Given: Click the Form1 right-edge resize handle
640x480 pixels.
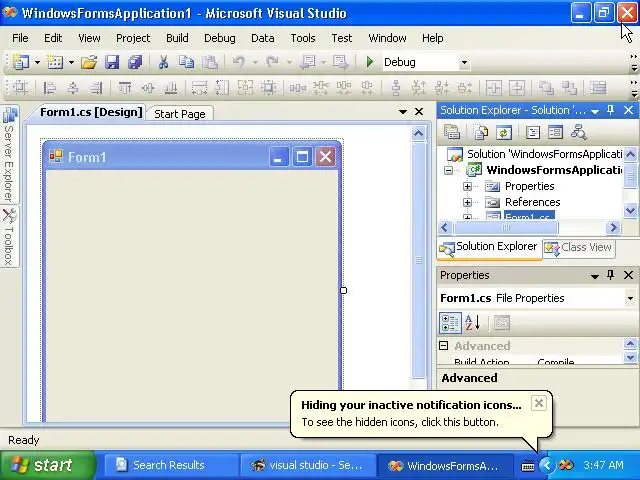Looking at the screenshot, I should (343, 290).
